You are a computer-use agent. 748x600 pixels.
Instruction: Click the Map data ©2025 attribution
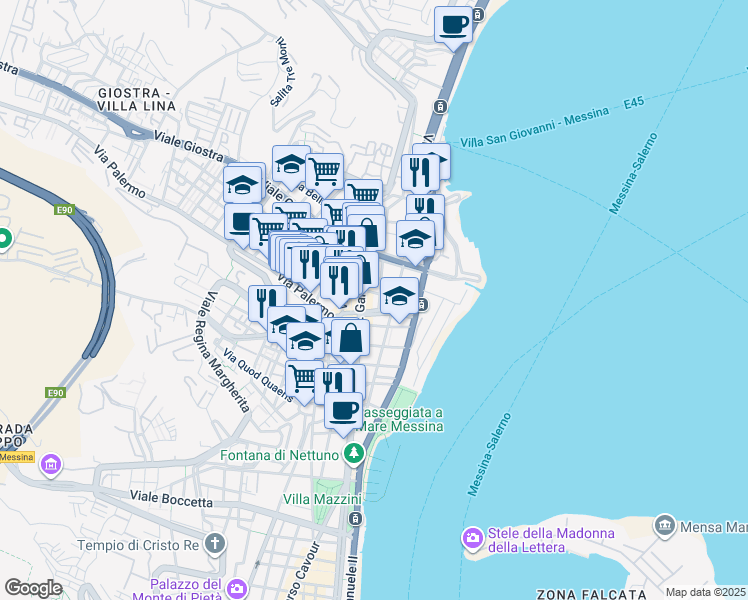coord(706,592)
